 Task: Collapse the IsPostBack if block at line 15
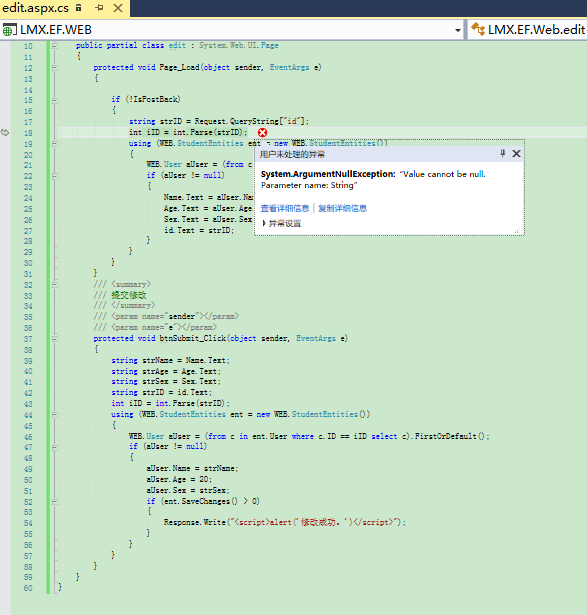tap(55, 100)
